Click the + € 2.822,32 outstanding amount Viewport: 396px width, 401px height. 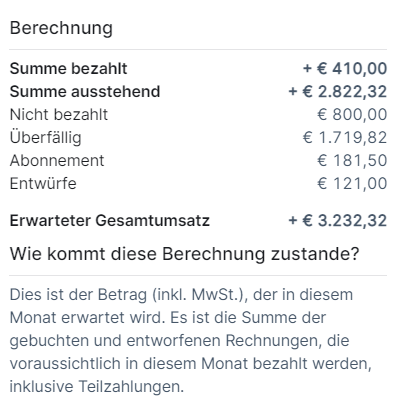tap(338, 92)
